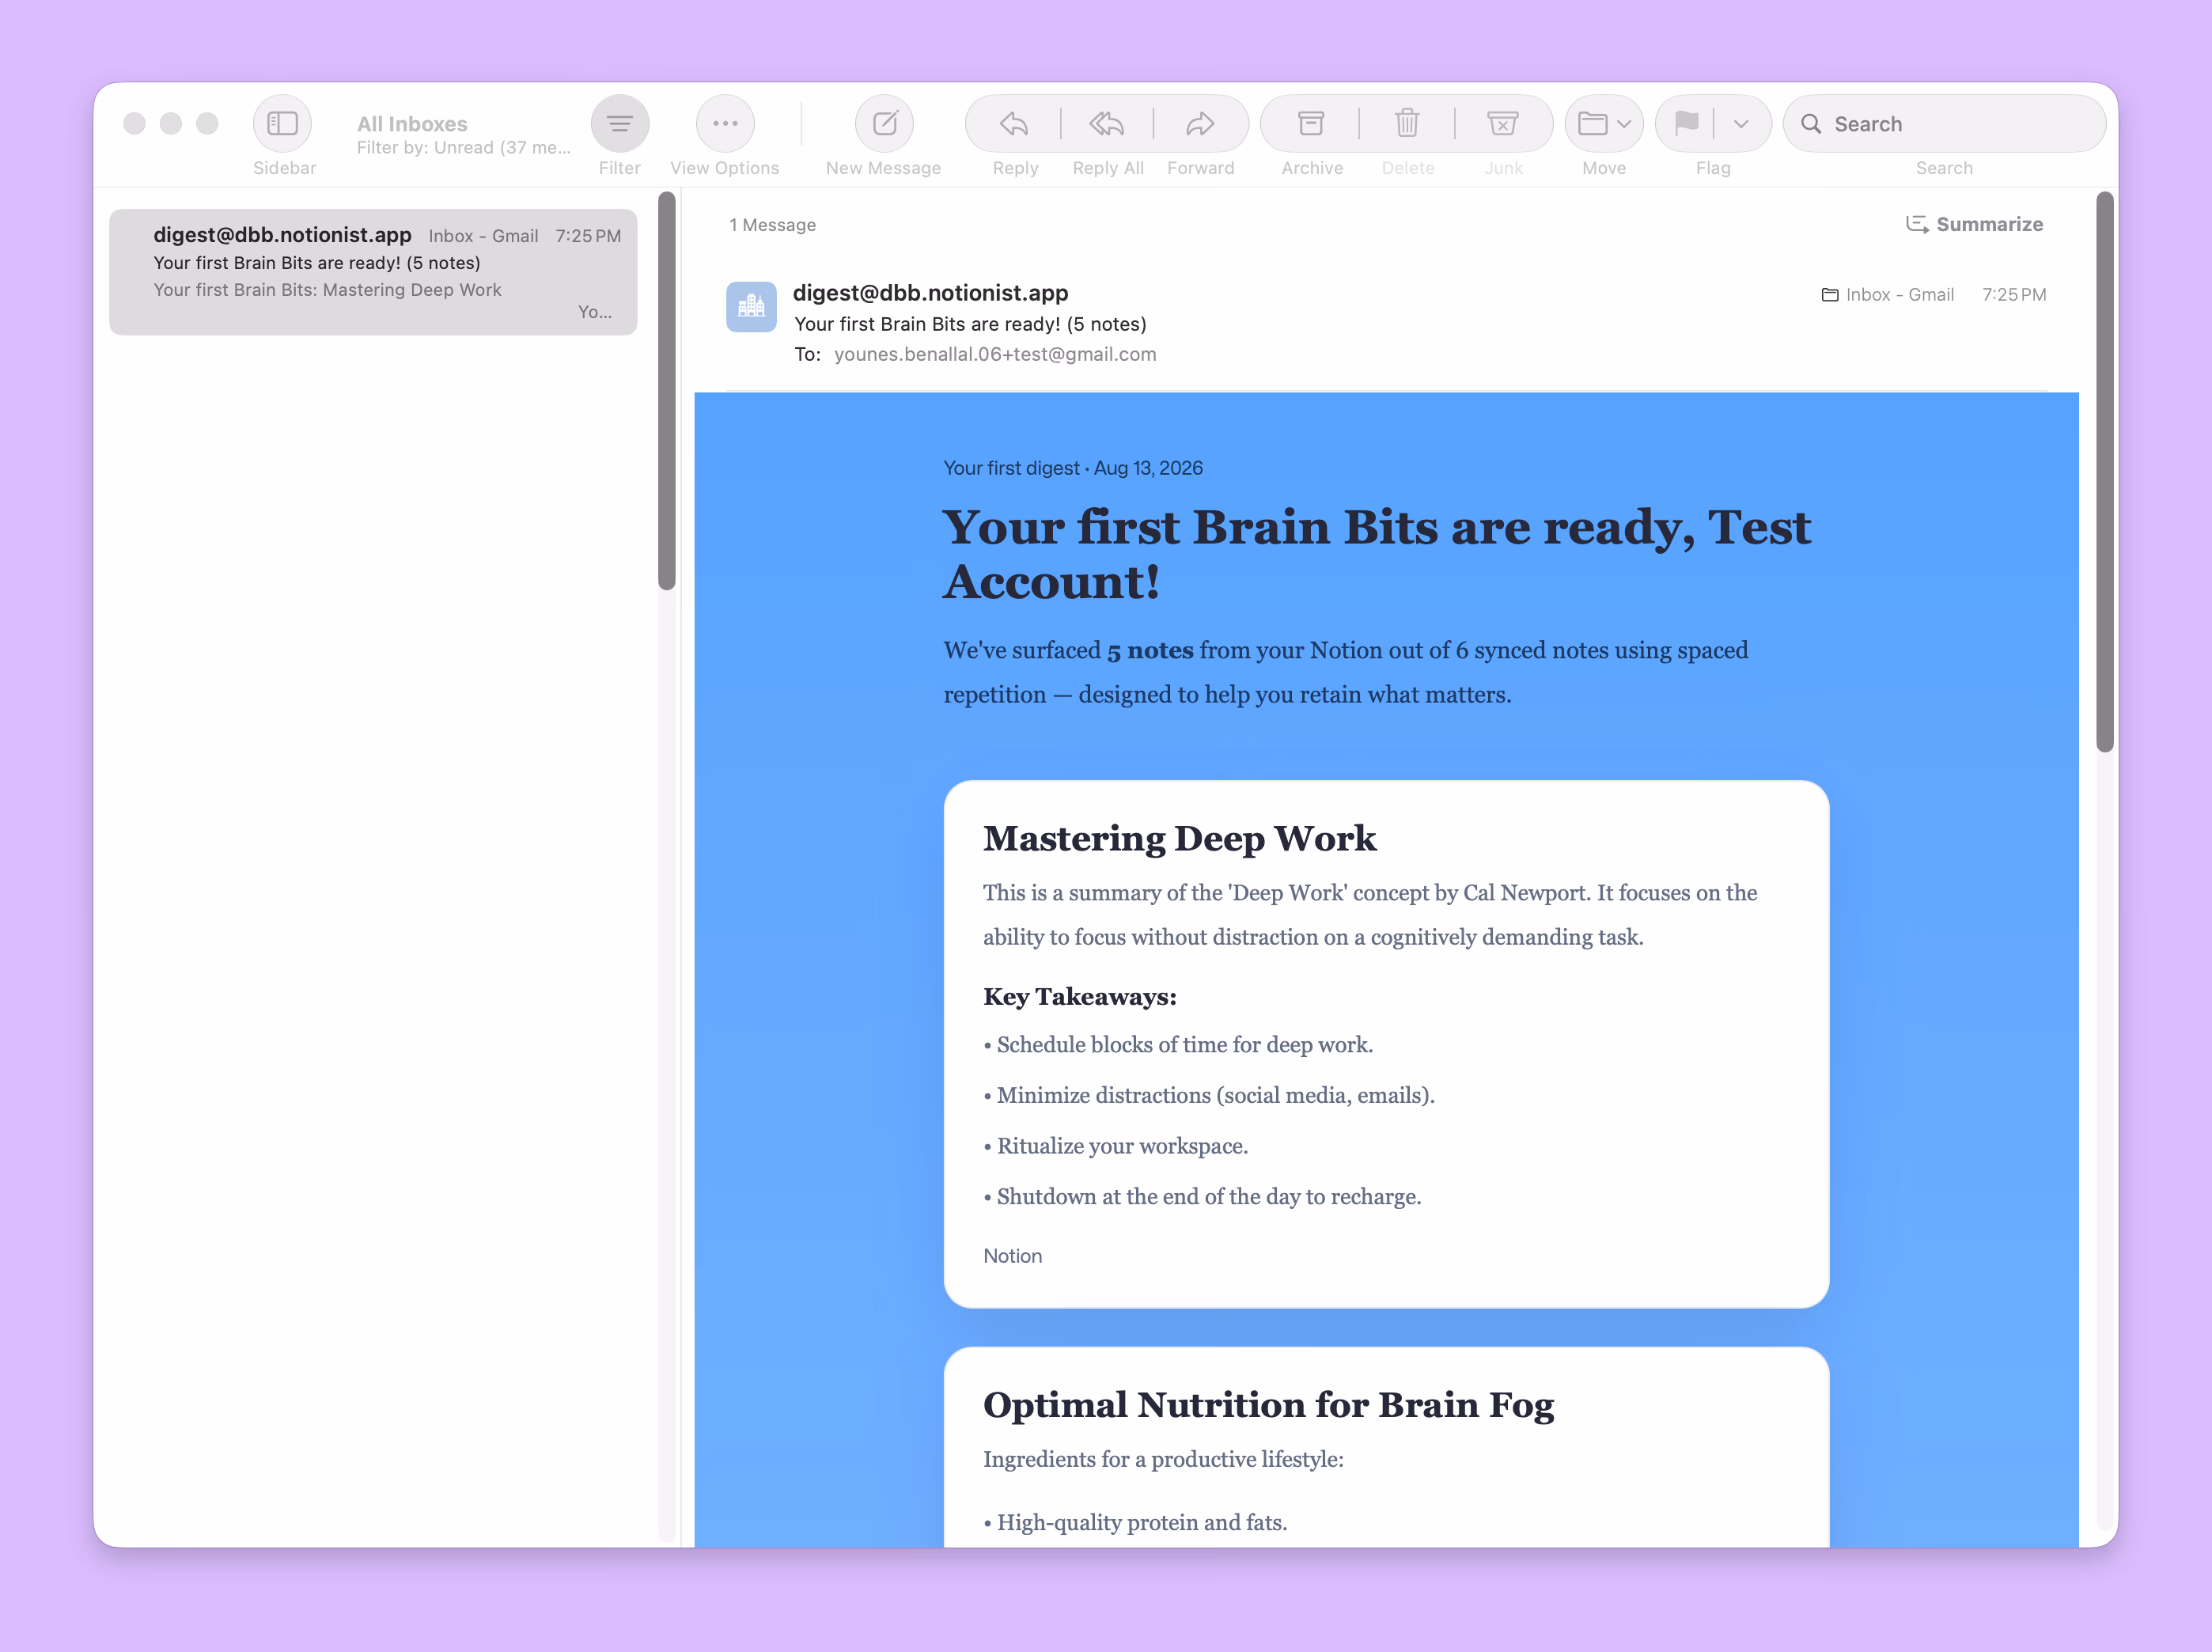2212x1652 pixels.
Task: Select the digest@dbb.notionist.app message in list
Action: [373, 272]
